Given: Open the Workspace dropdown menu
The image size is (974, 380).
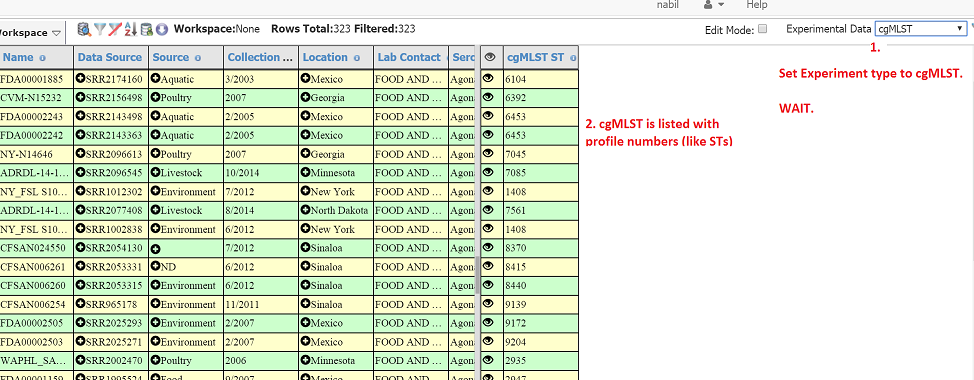Looking at the screenshot, I should pos(31,32).
